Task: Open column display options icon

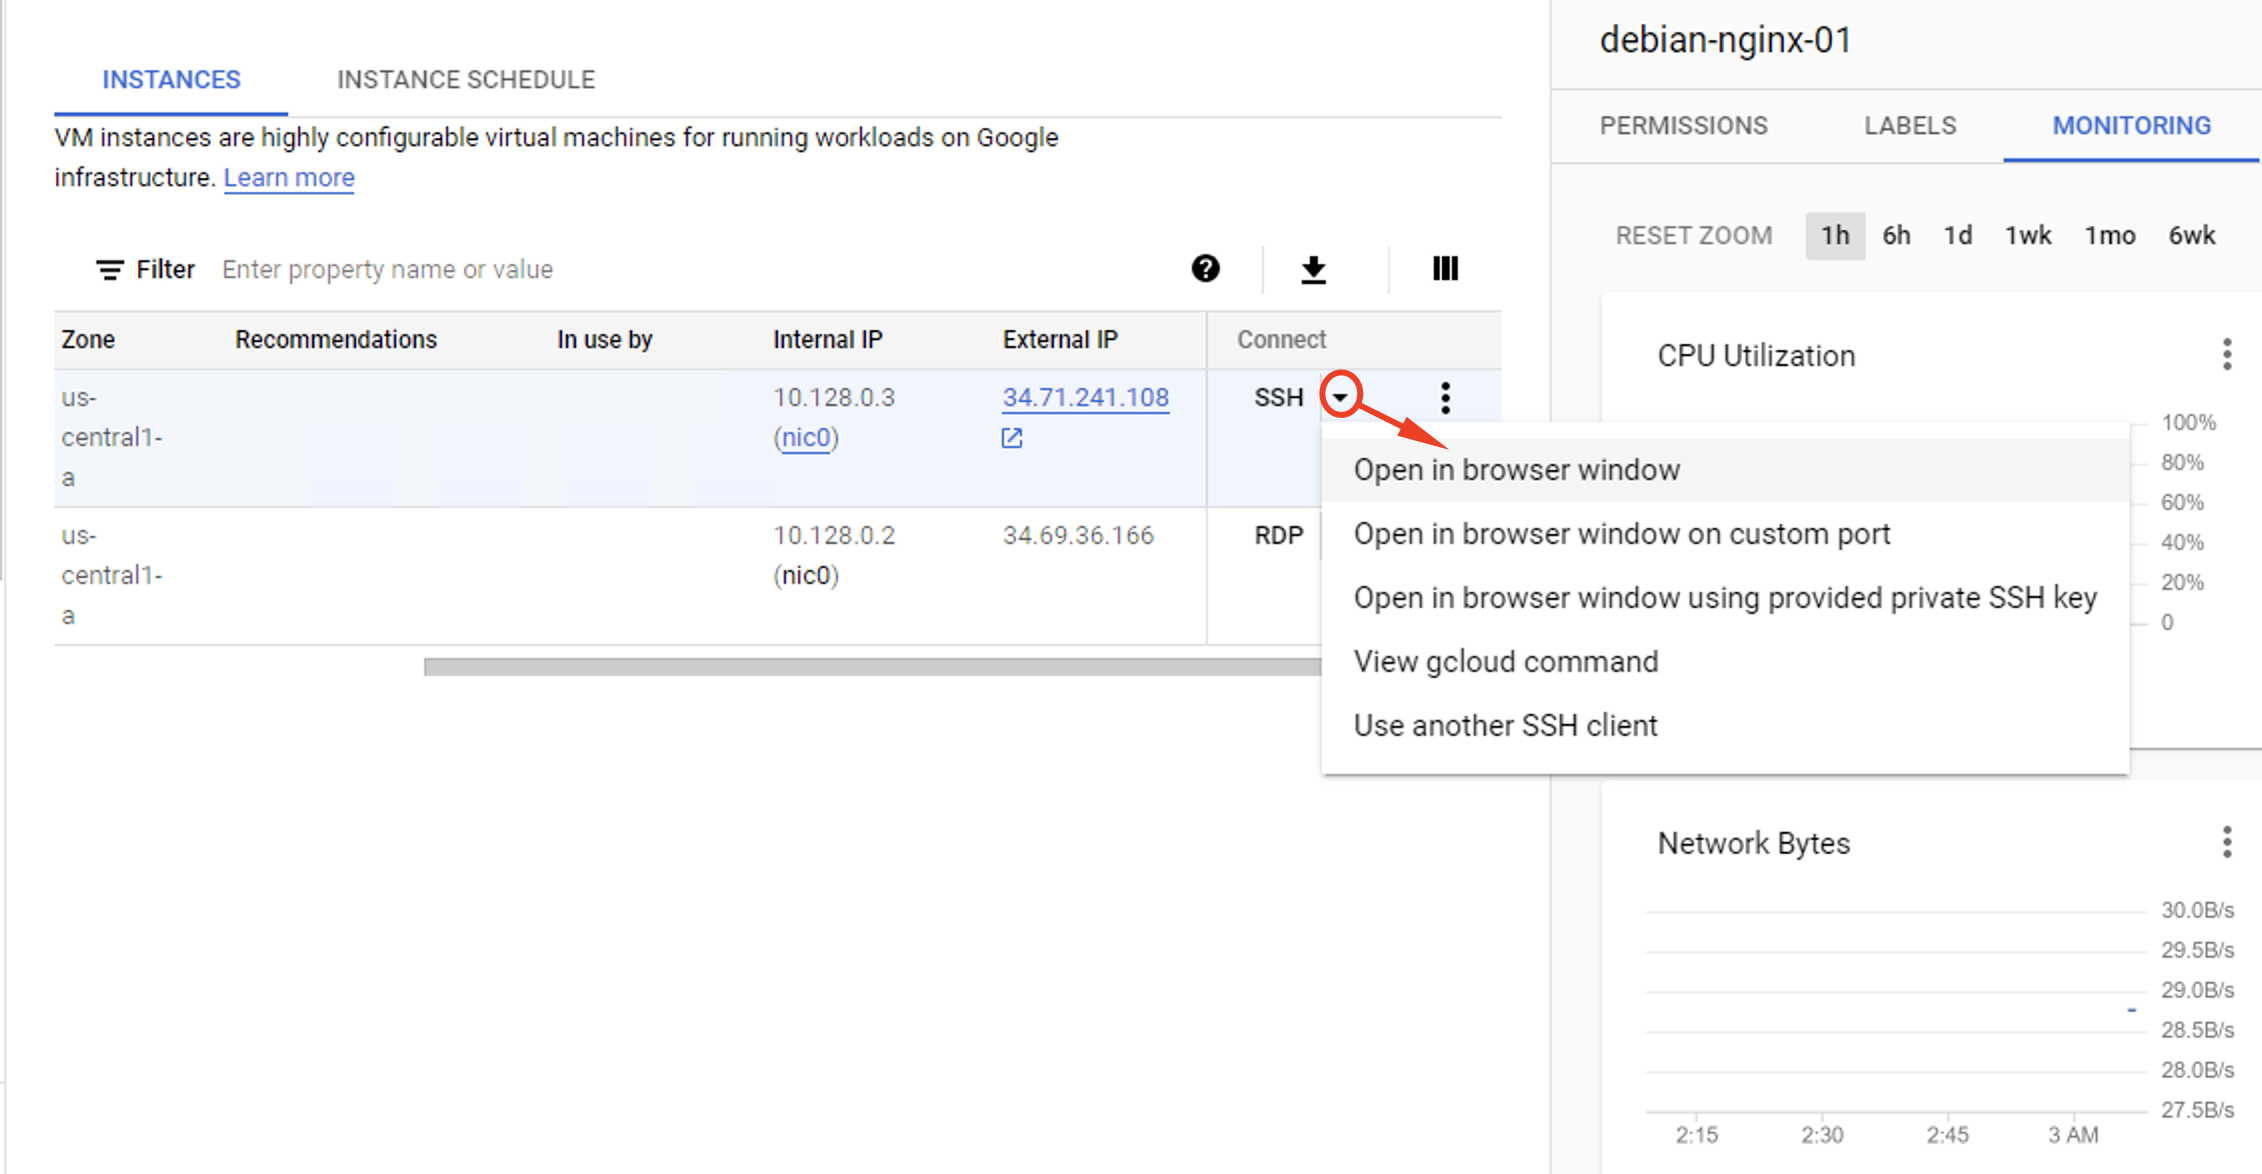Action: pyautogui.click(x=1445, y=268)
